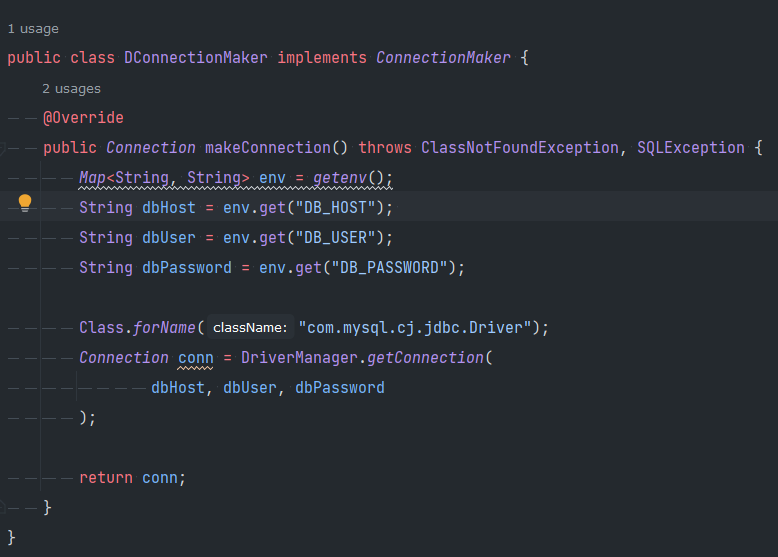The image size is (778, 557).
Task: Open the '2 usages' hint above method
Action: [x=71, y=89]
